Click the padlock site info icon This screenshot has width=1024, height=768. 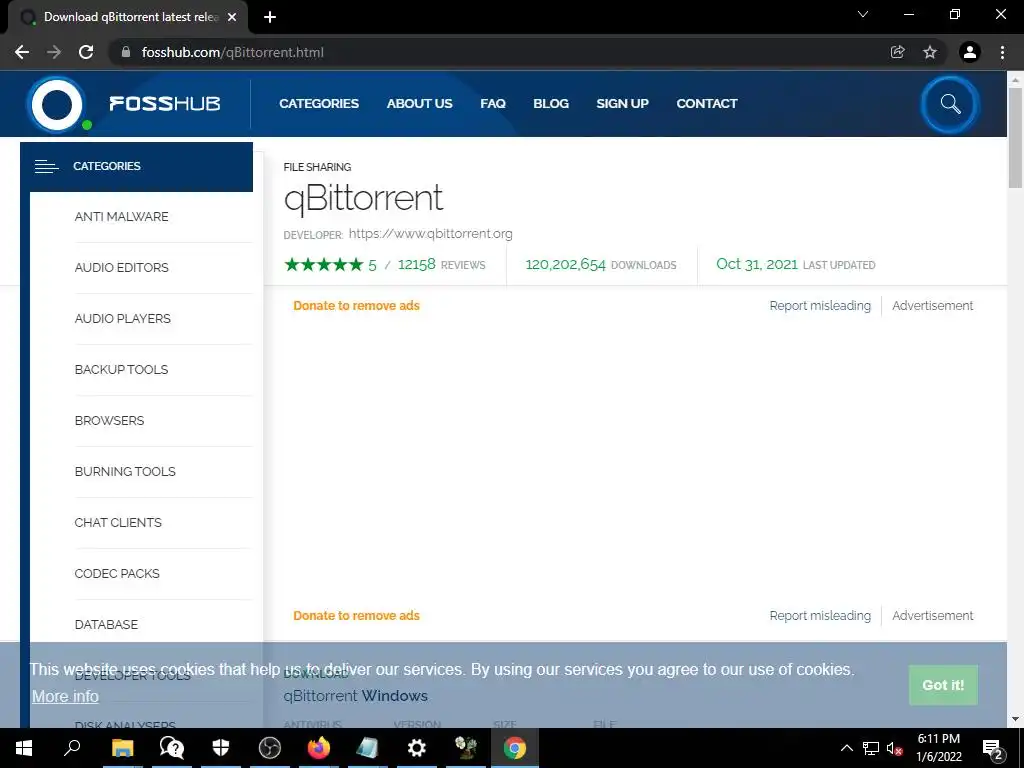pyautogui.click(x=125, y=52)
